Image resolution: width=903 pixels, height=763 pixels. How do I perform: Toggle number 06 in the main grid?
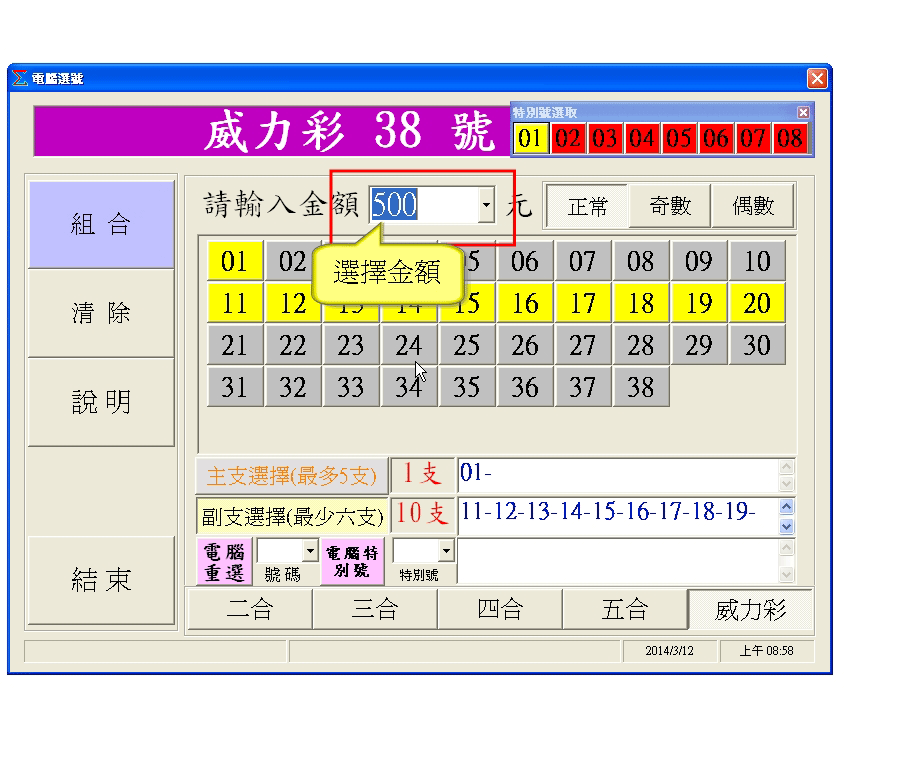click(525, 261)
